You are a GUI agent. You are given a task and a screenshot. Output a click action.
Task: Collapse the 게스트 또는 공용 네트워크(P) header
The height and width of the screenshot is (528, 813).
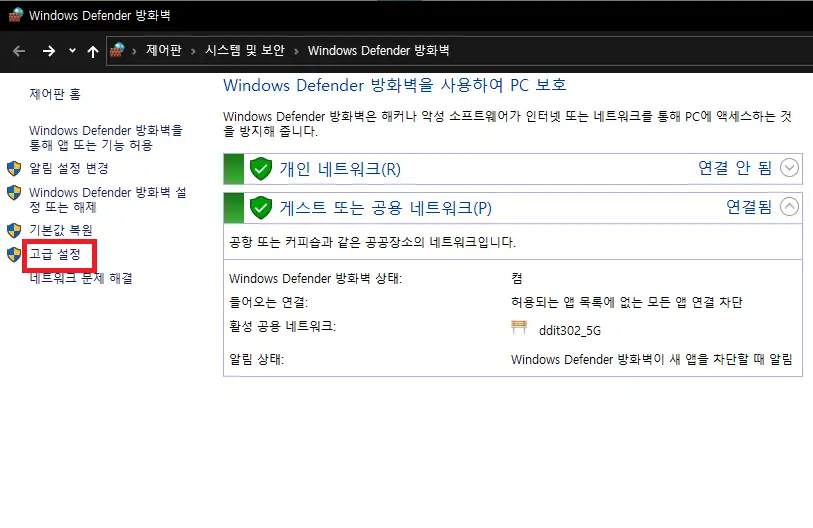pyautogui.click(x=513, y=208)
